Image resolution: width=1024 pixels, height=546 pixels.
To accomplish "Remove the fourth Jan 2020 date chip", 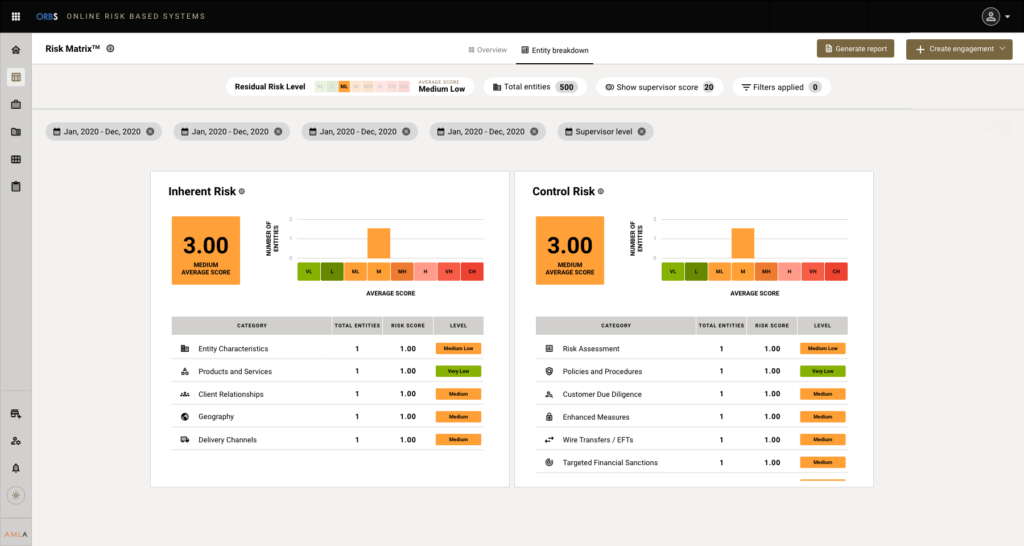I will click(x=534, y=131).
